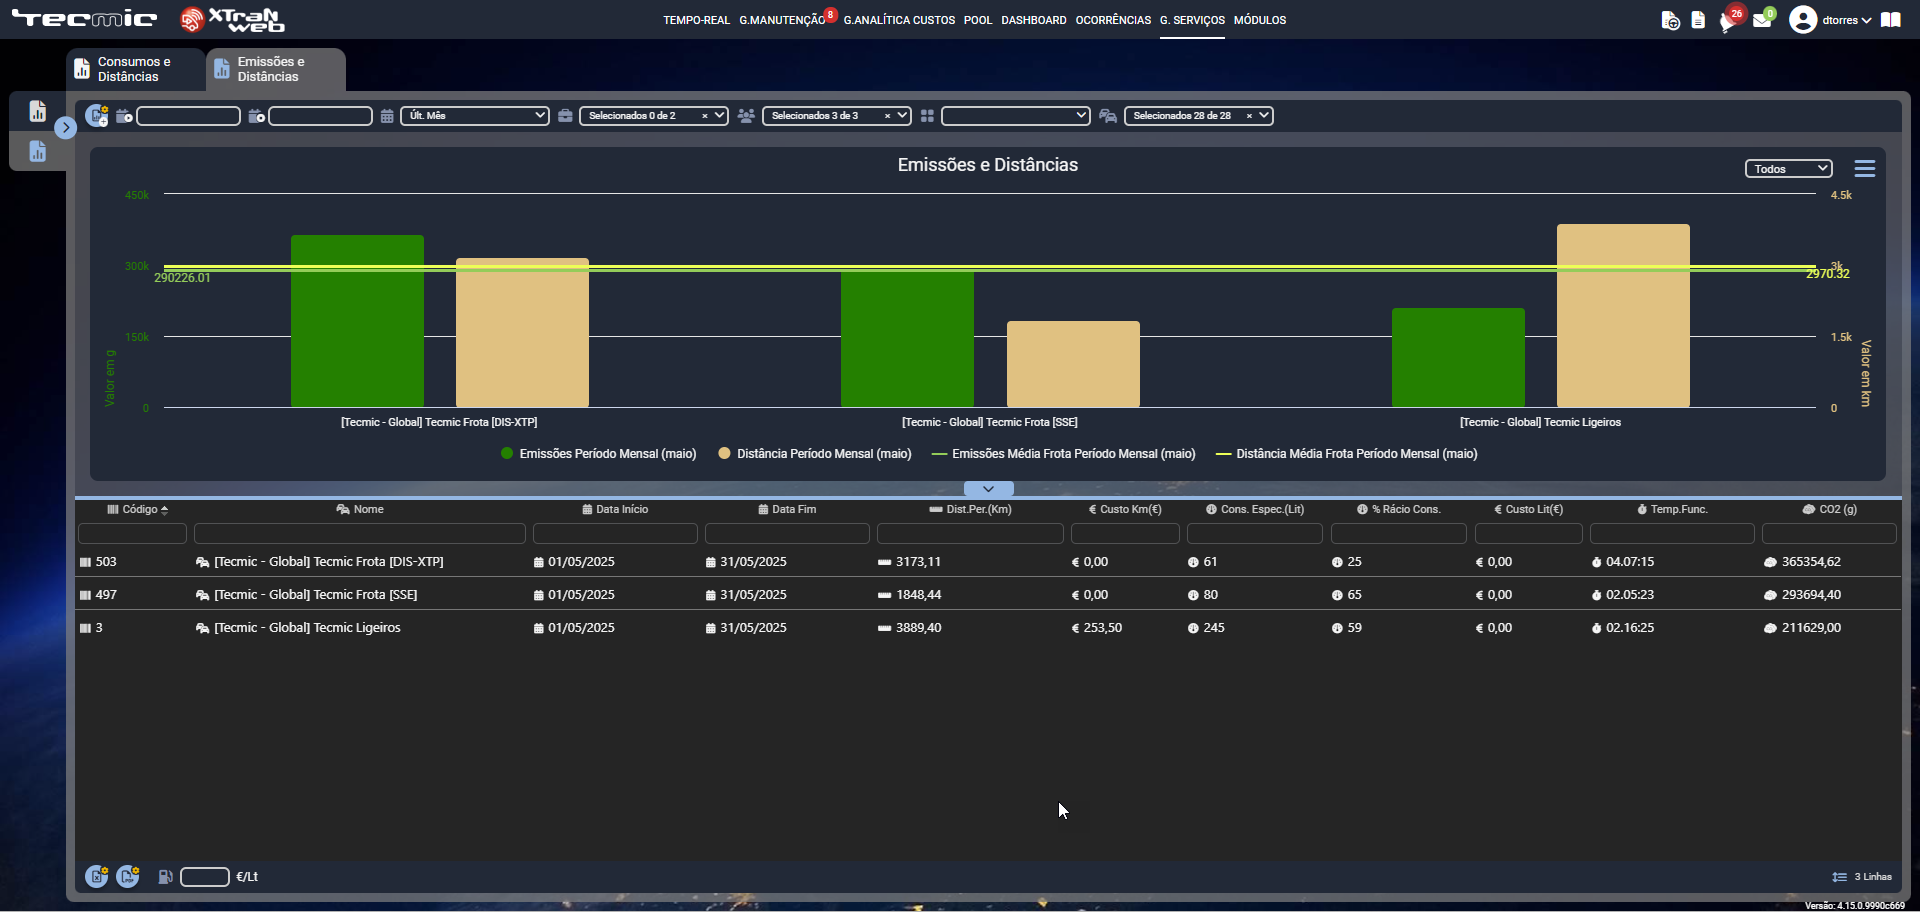The width and height of the screenshot is (1920, 912).
Task: Sort table by Dist.Per.(Km) column
Action: 970,510
